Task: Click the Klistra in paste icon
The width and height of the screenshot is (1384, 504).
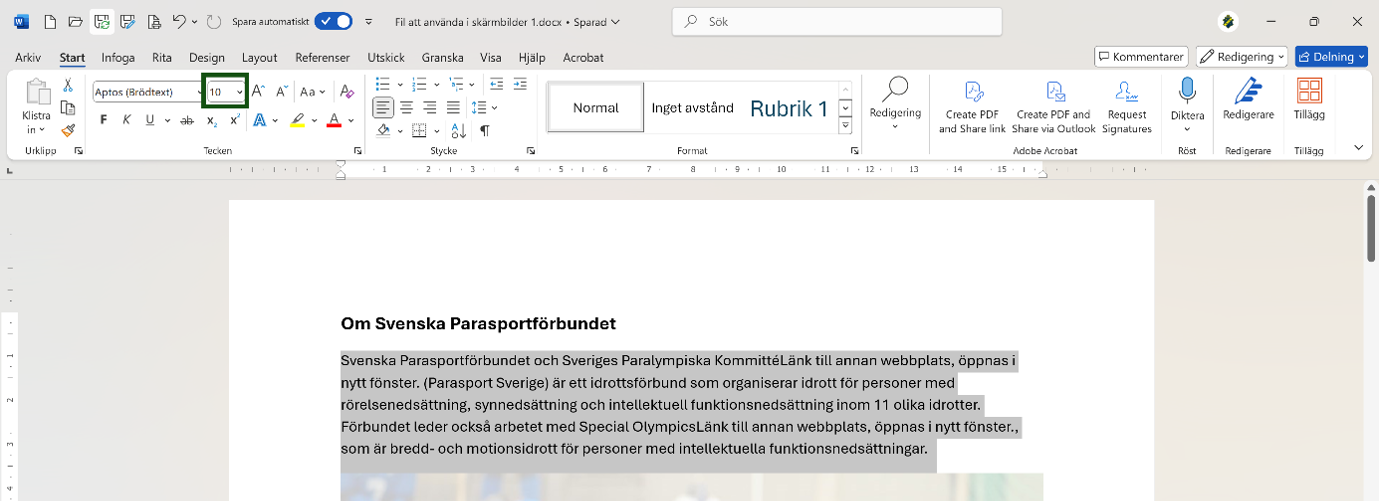Action: [x=36, y=91]
